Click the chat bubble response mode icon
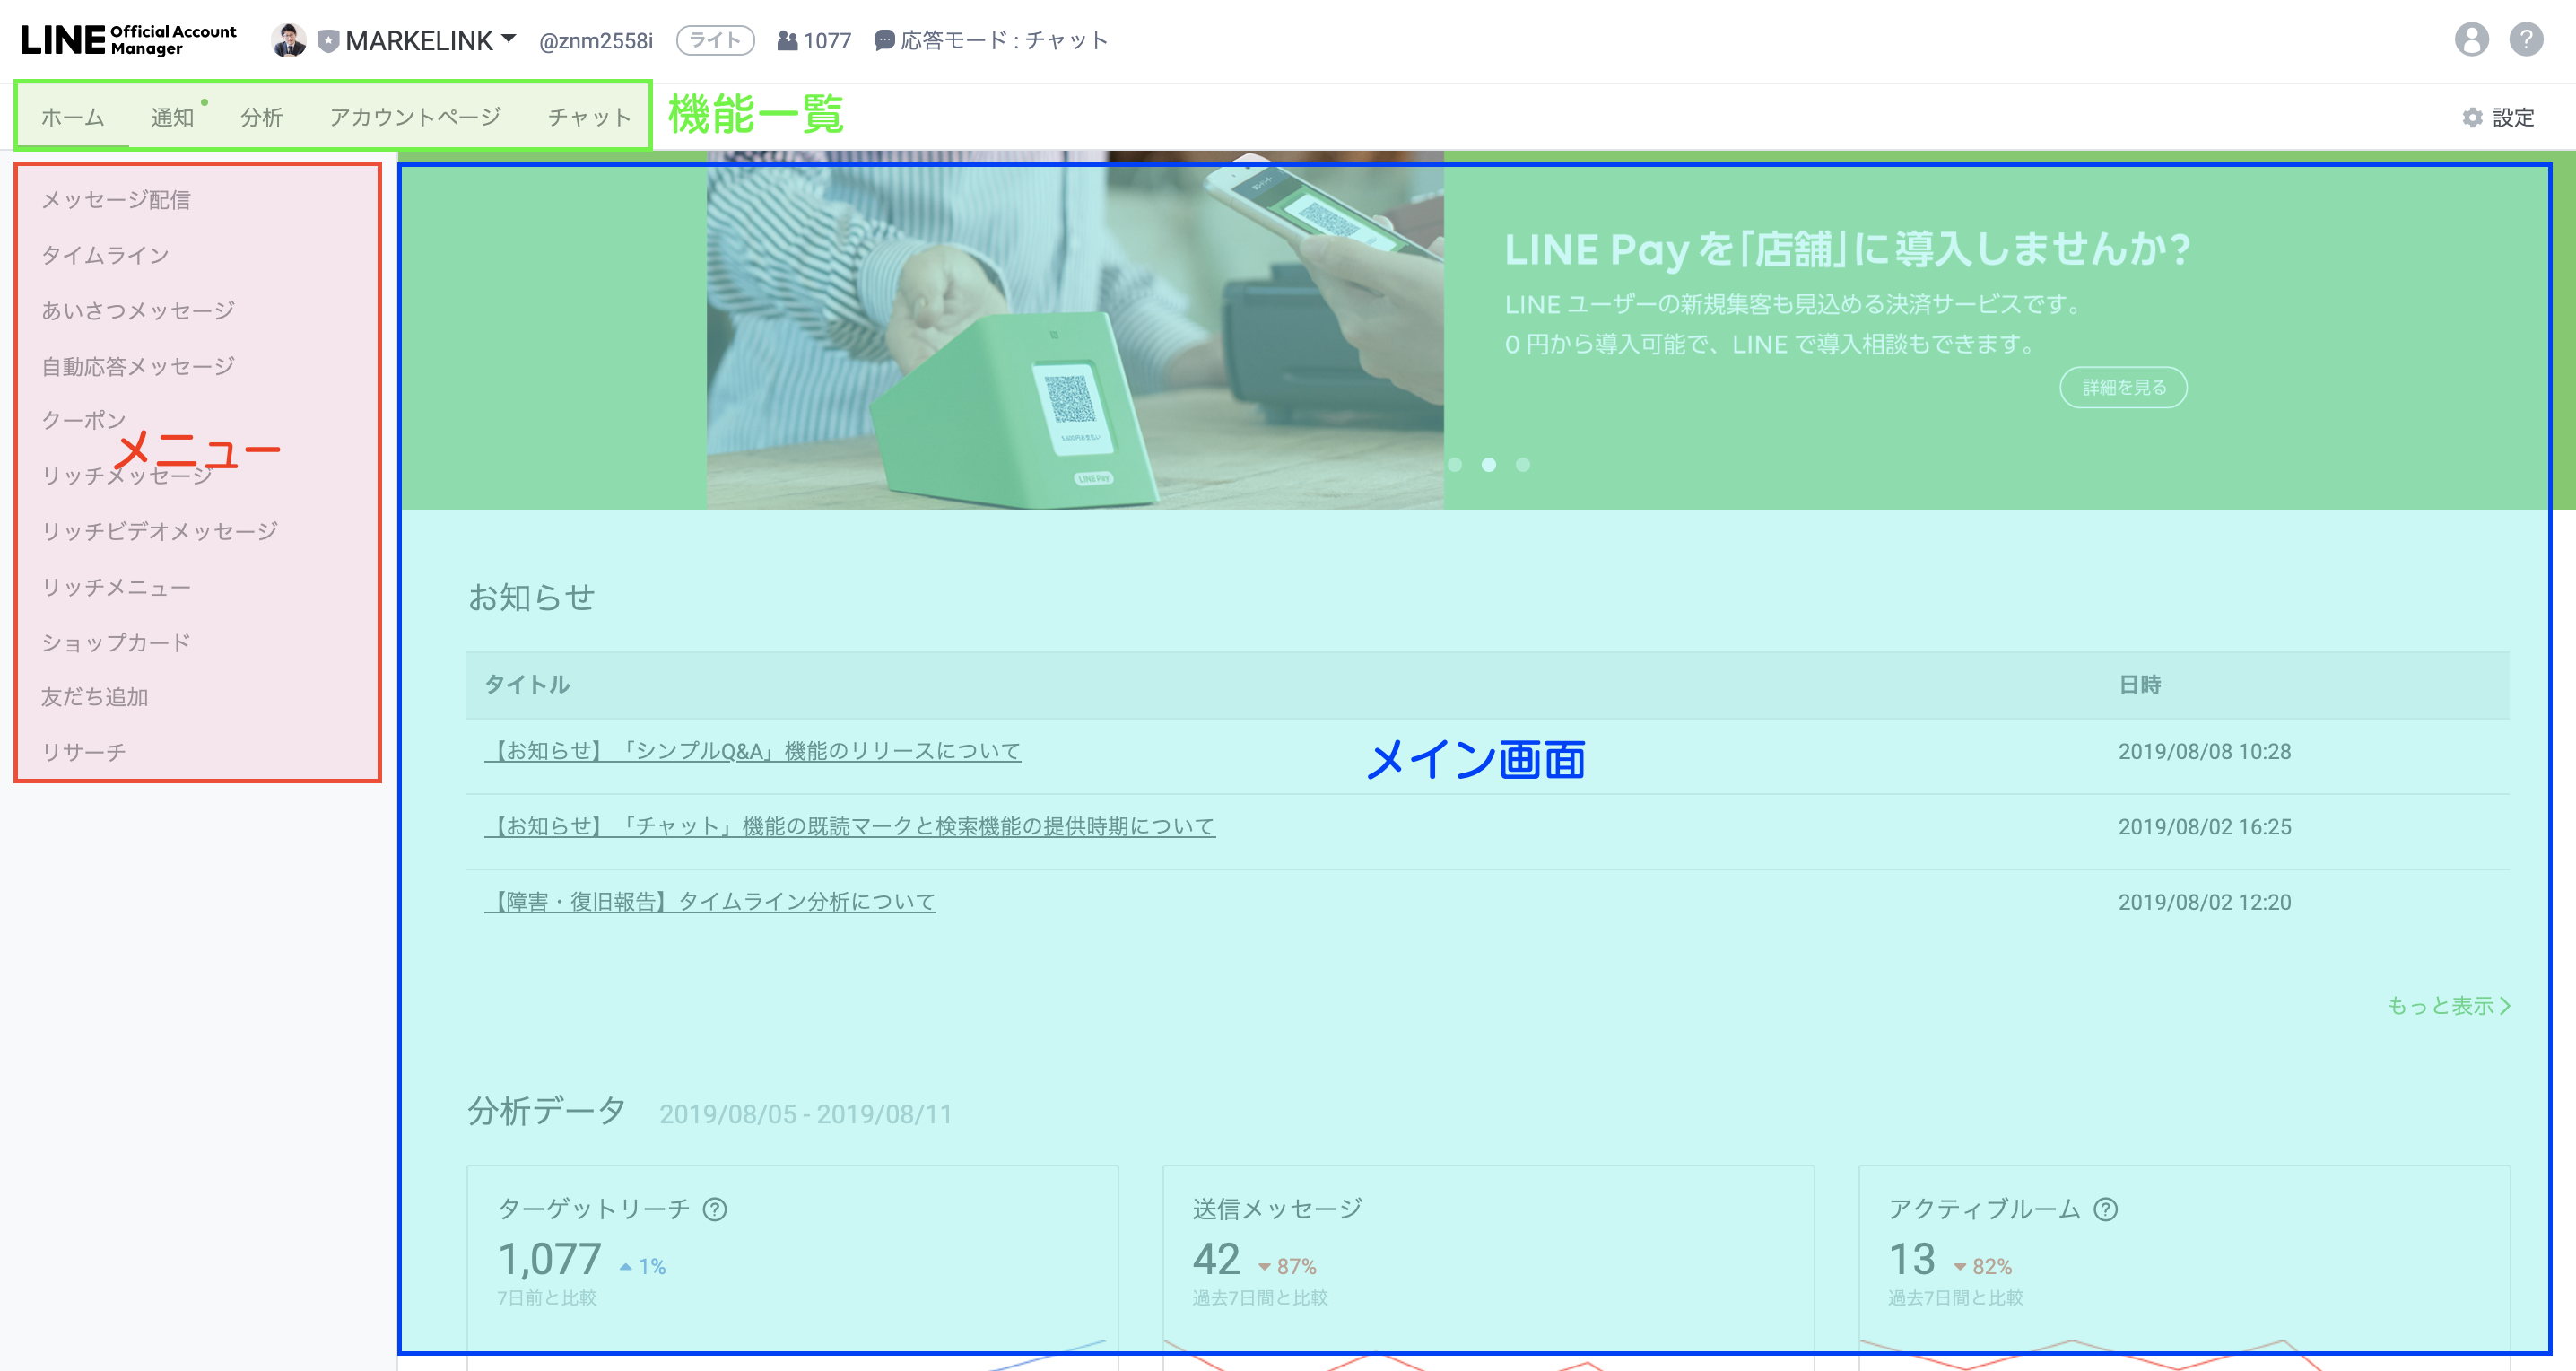 click(x=884, y=40)
